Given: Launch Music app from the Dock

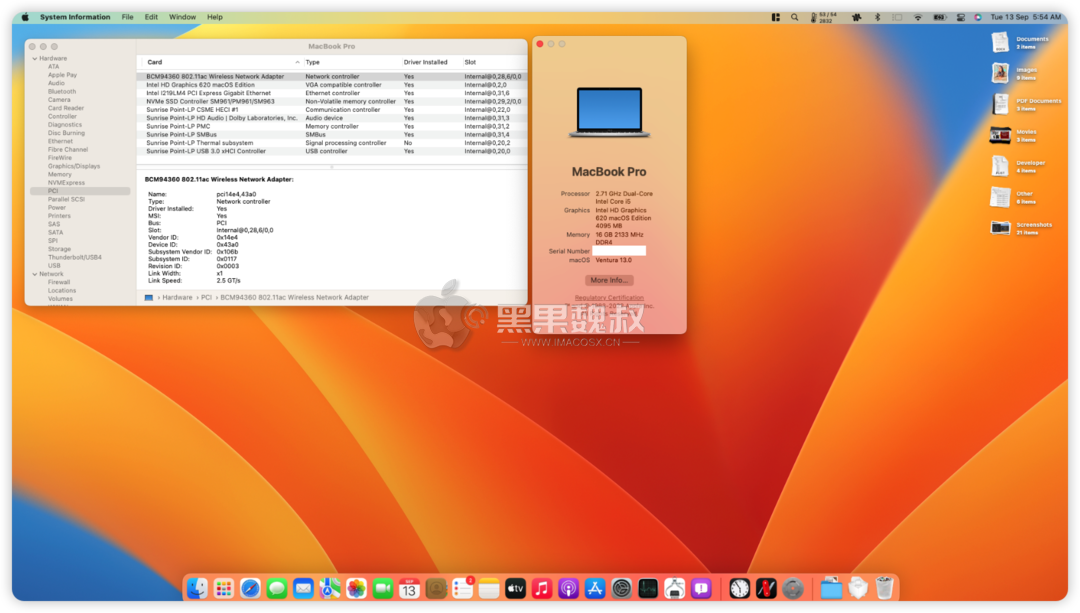Looking at the screenshot, I should click(x=542, y=588).
